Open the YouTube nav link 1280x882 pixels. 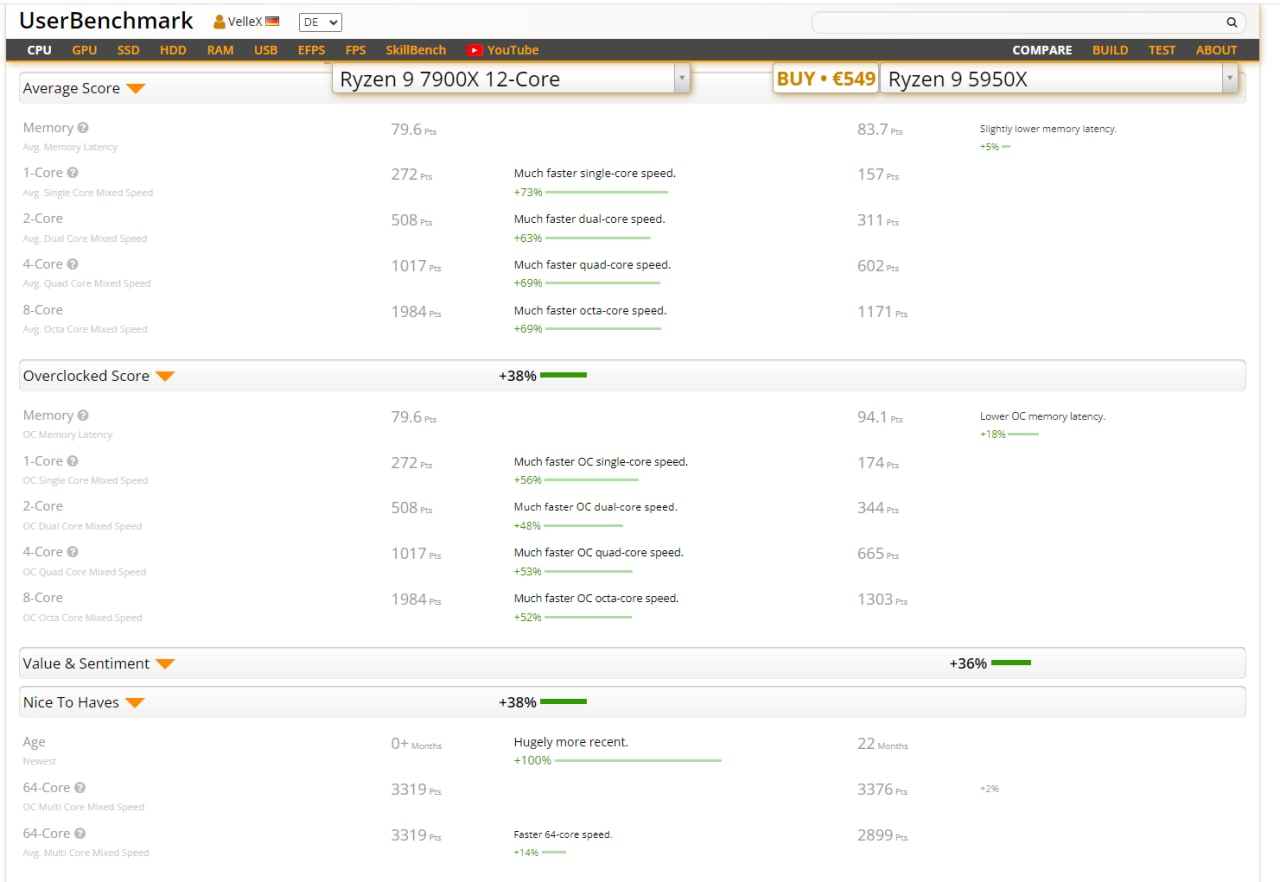[x=513, y=50]
